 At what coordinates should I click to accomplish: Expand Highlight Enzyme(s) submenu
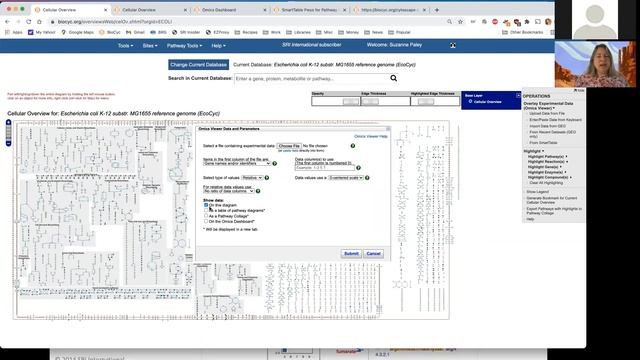coord(547,172)
